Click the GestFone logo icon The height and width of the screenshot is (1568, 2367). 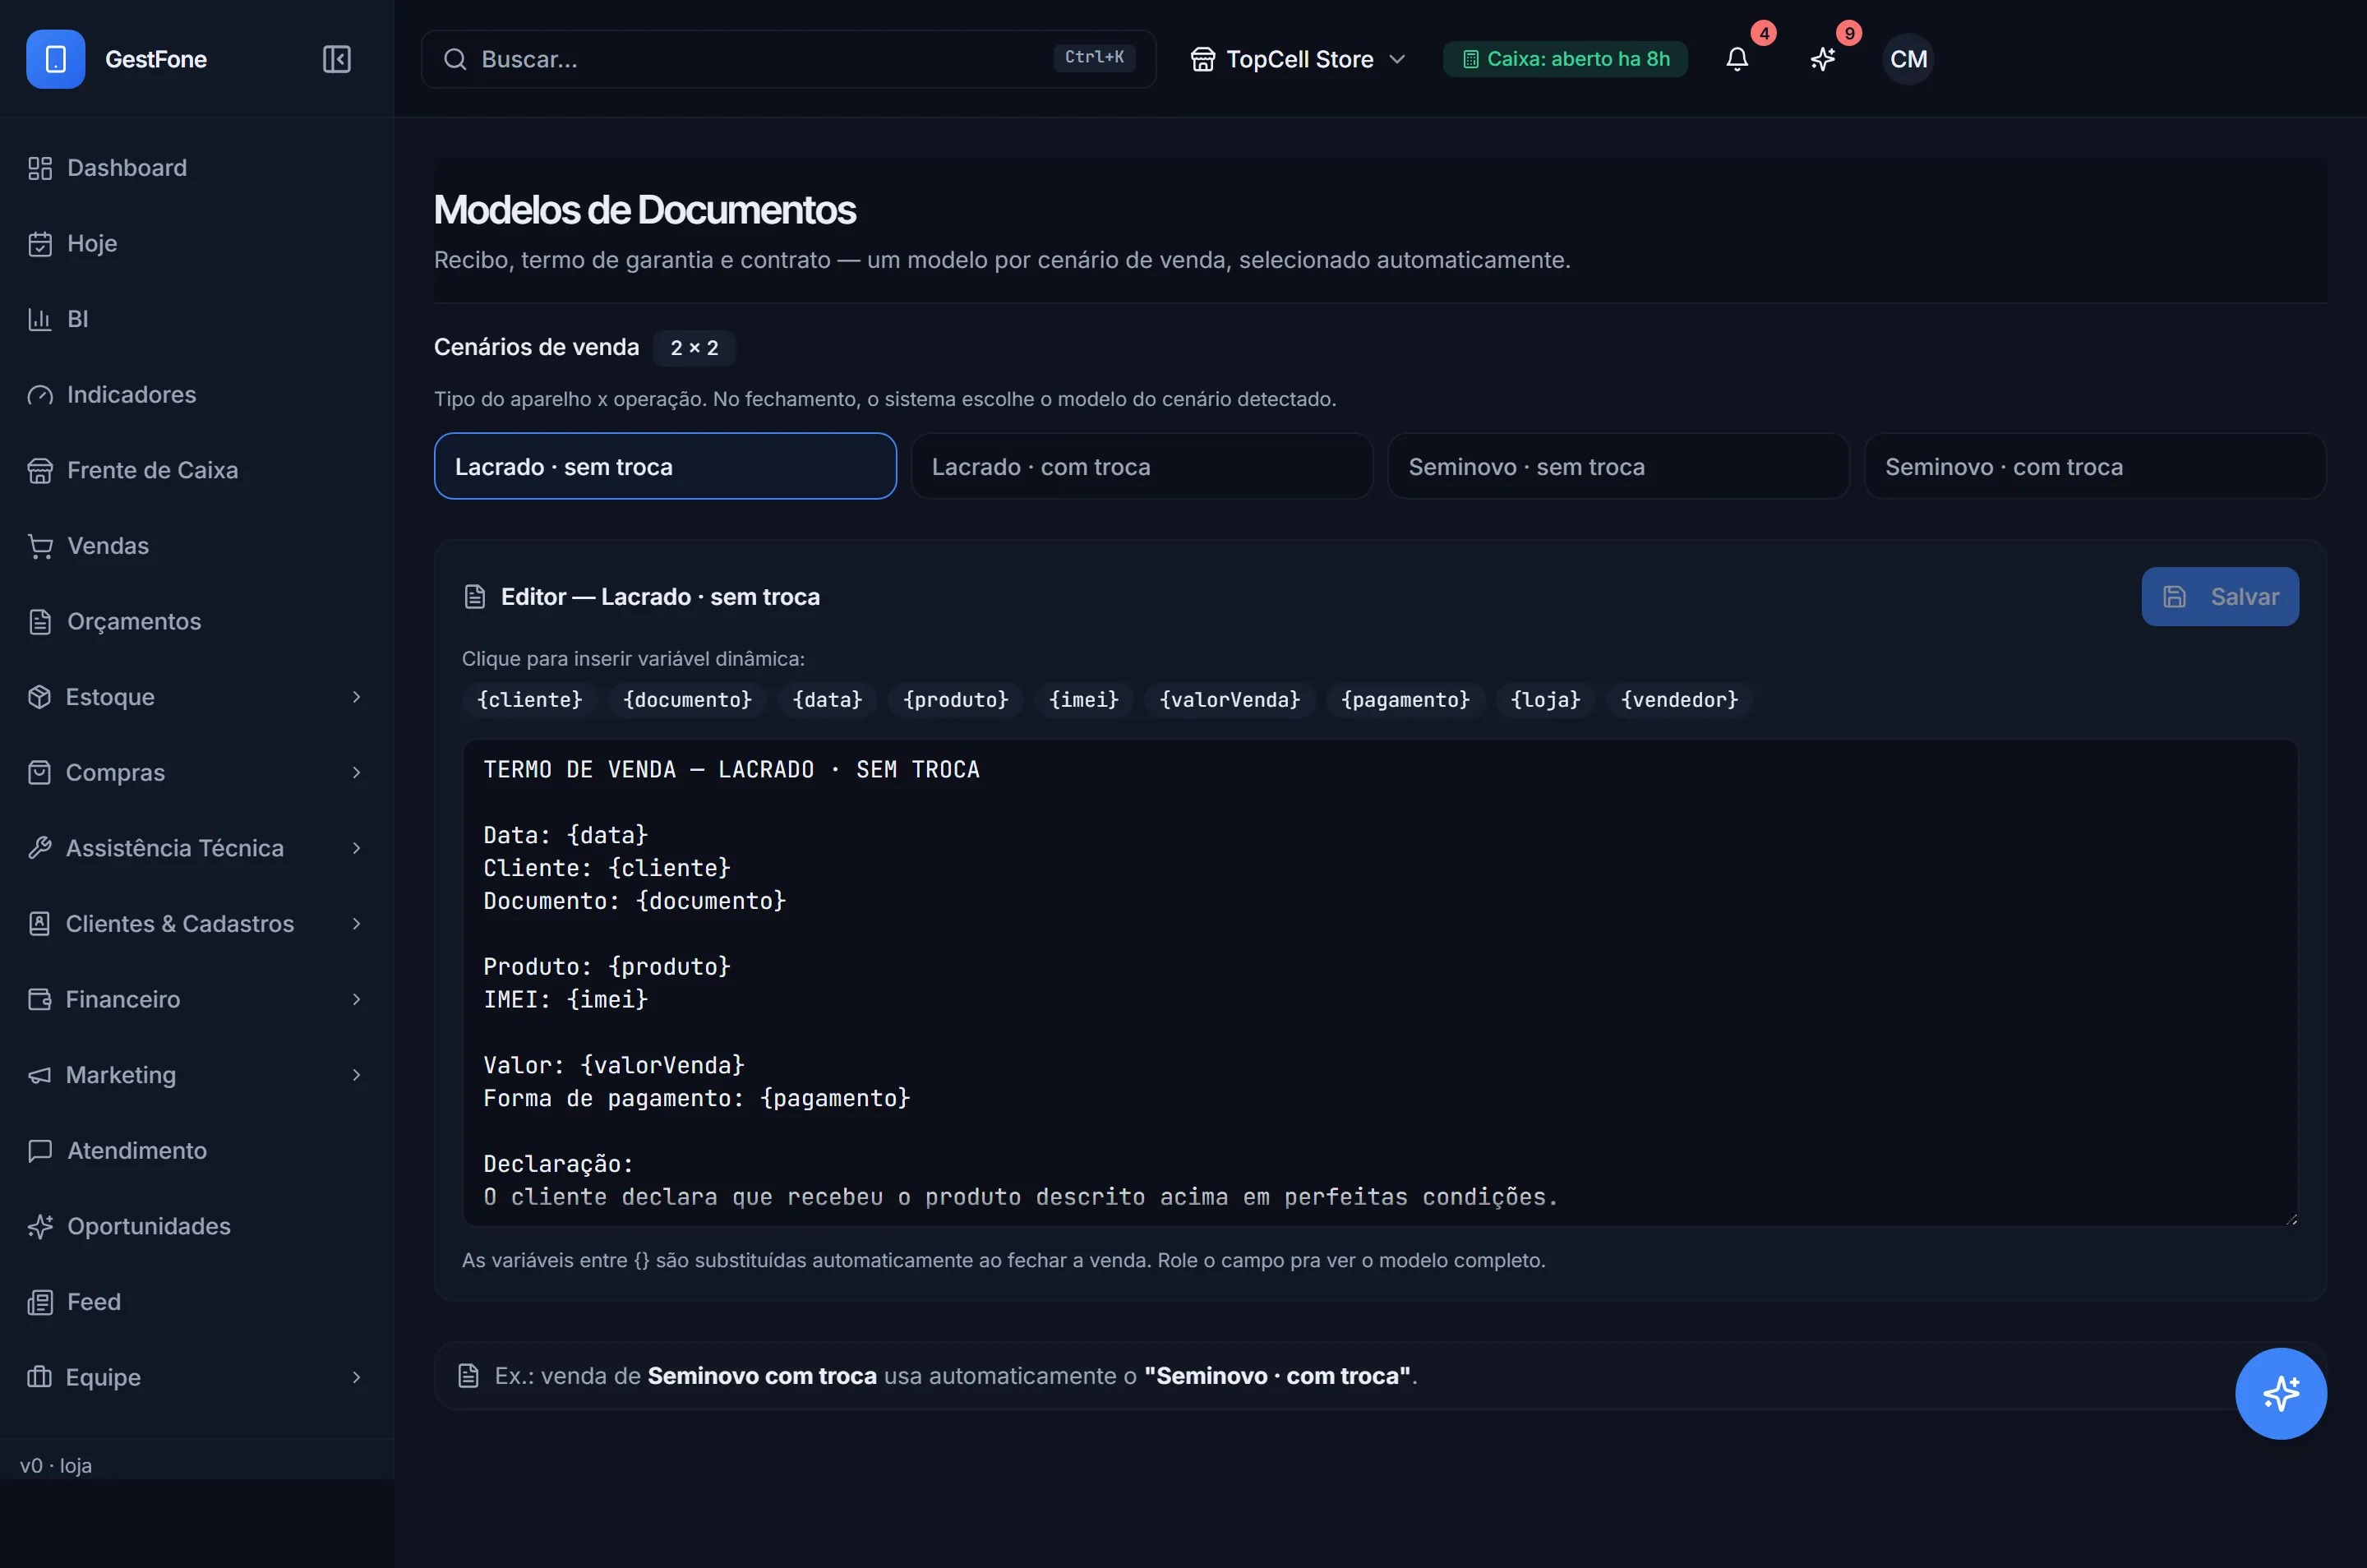click(56, 59)
